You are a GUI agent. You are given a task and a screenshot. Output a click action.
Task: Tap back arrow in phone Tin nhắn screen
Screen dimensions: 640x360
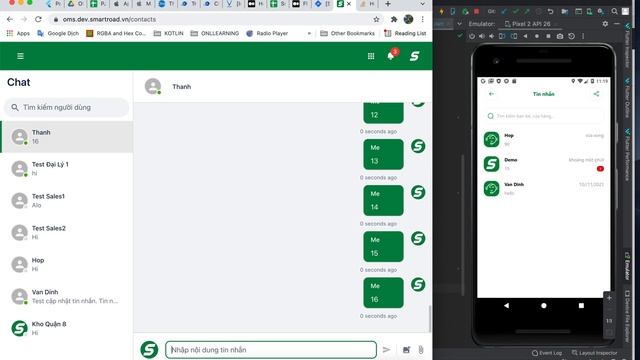click(x=491, y=94)
